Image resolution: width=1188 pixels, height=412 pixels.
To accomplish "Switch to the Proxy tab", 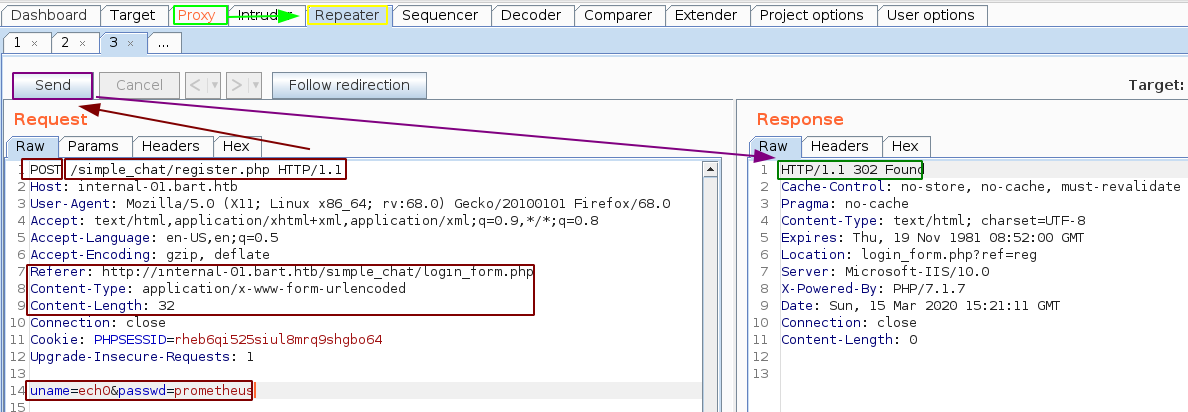I will click(197, 15).
